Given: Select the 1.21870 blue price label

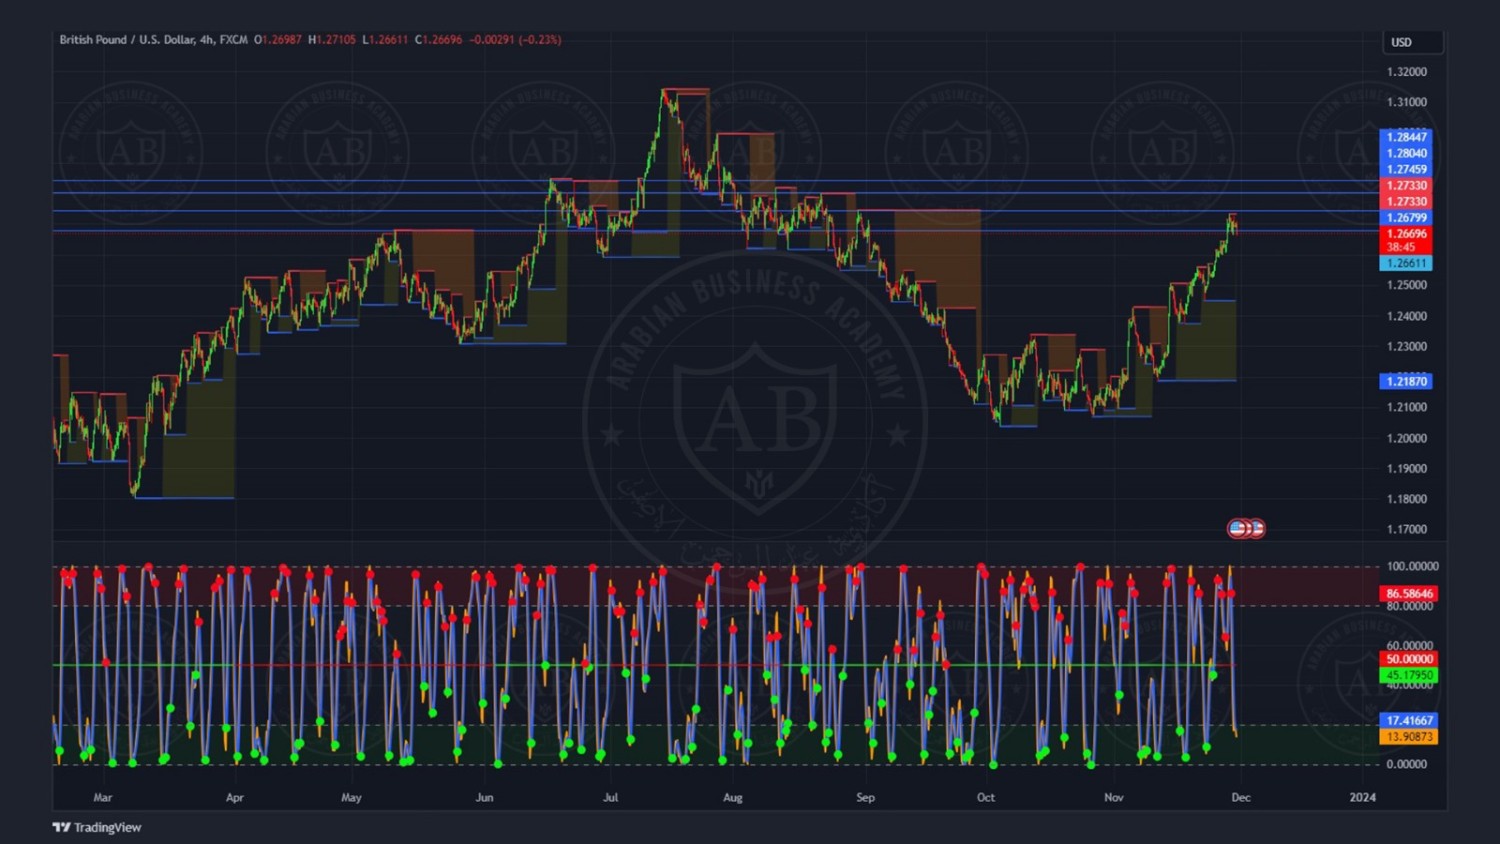Looking at the screenshot, I should [1406, 381].
